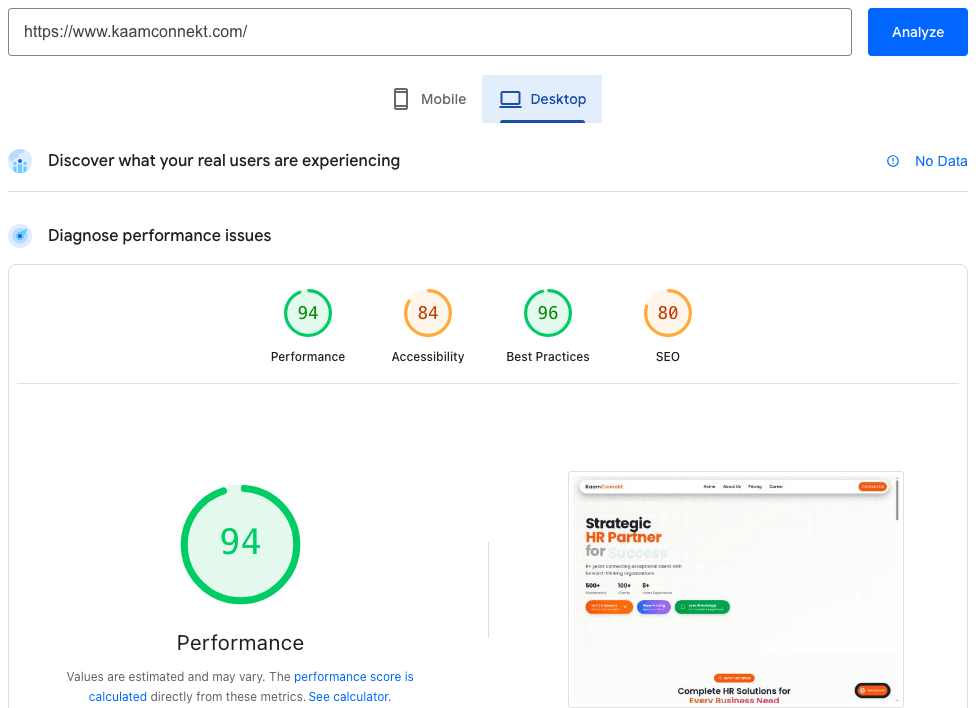Click the diagnose performance issues icon

(x=20, y=236)
